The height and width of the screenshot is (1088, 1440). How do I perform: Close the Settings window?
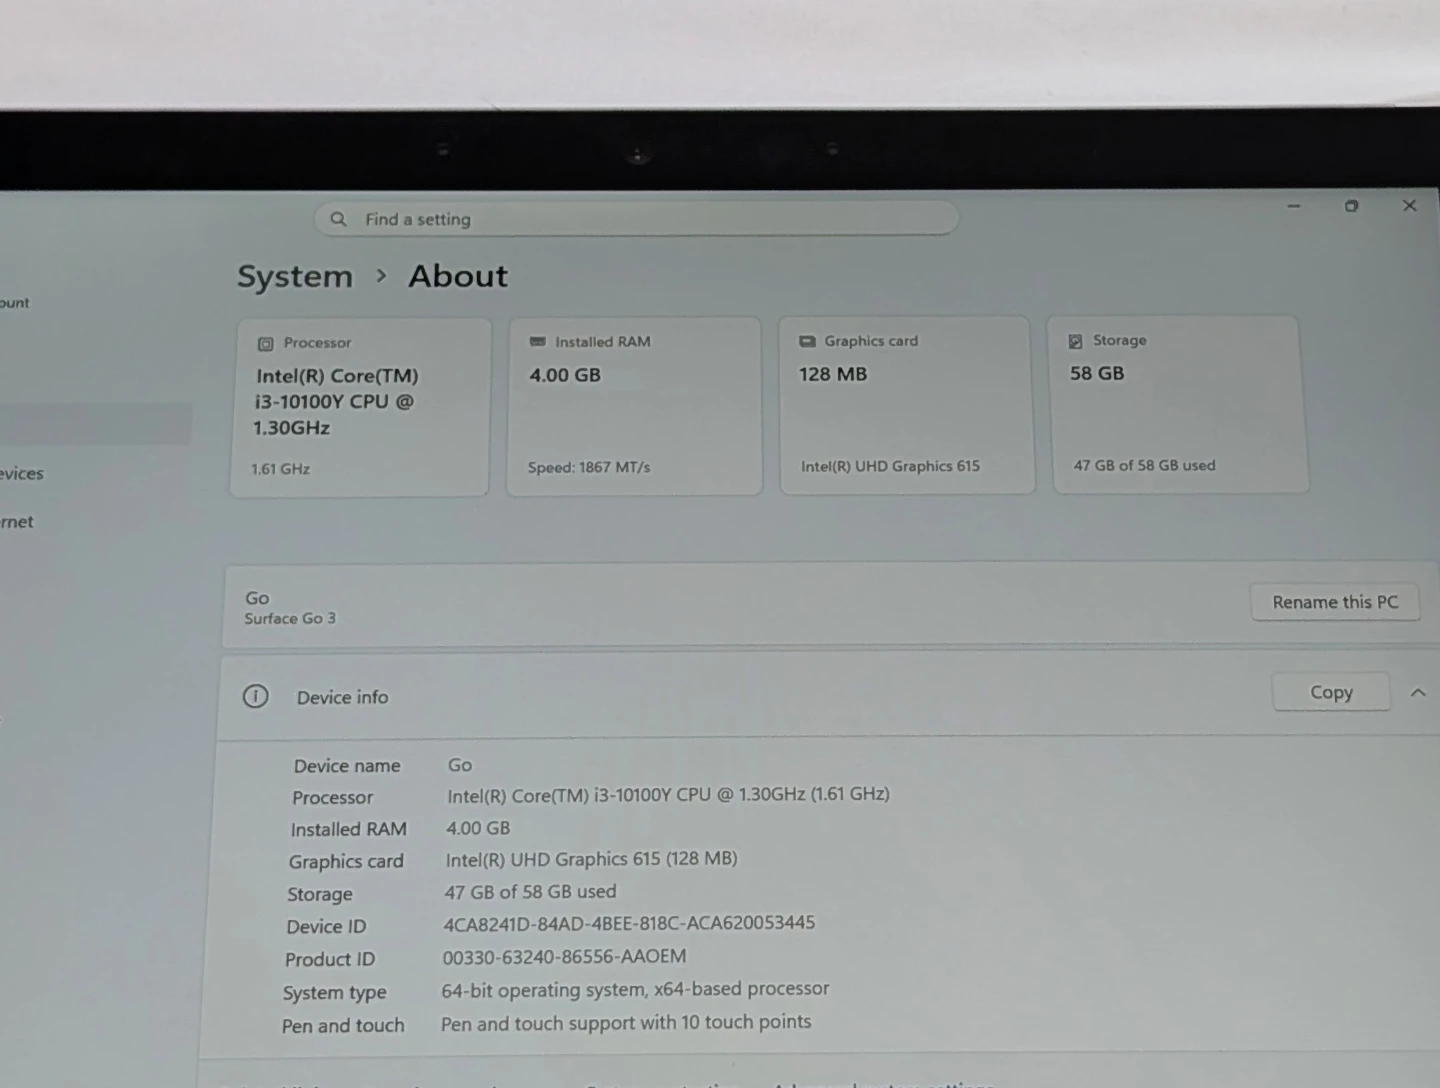[1409, 205]
